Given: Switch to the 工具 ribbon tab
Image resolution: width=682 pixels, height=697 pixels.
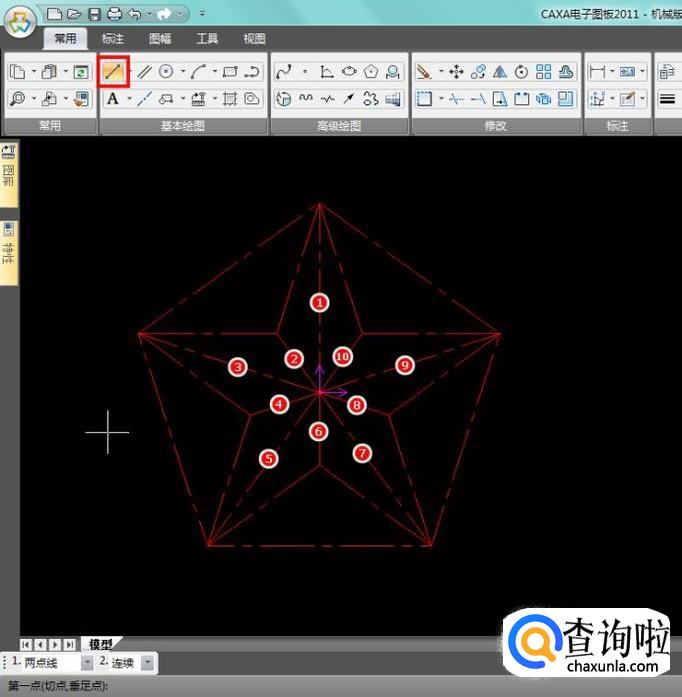Looking at the screenshot, I should tap(207, 39).
